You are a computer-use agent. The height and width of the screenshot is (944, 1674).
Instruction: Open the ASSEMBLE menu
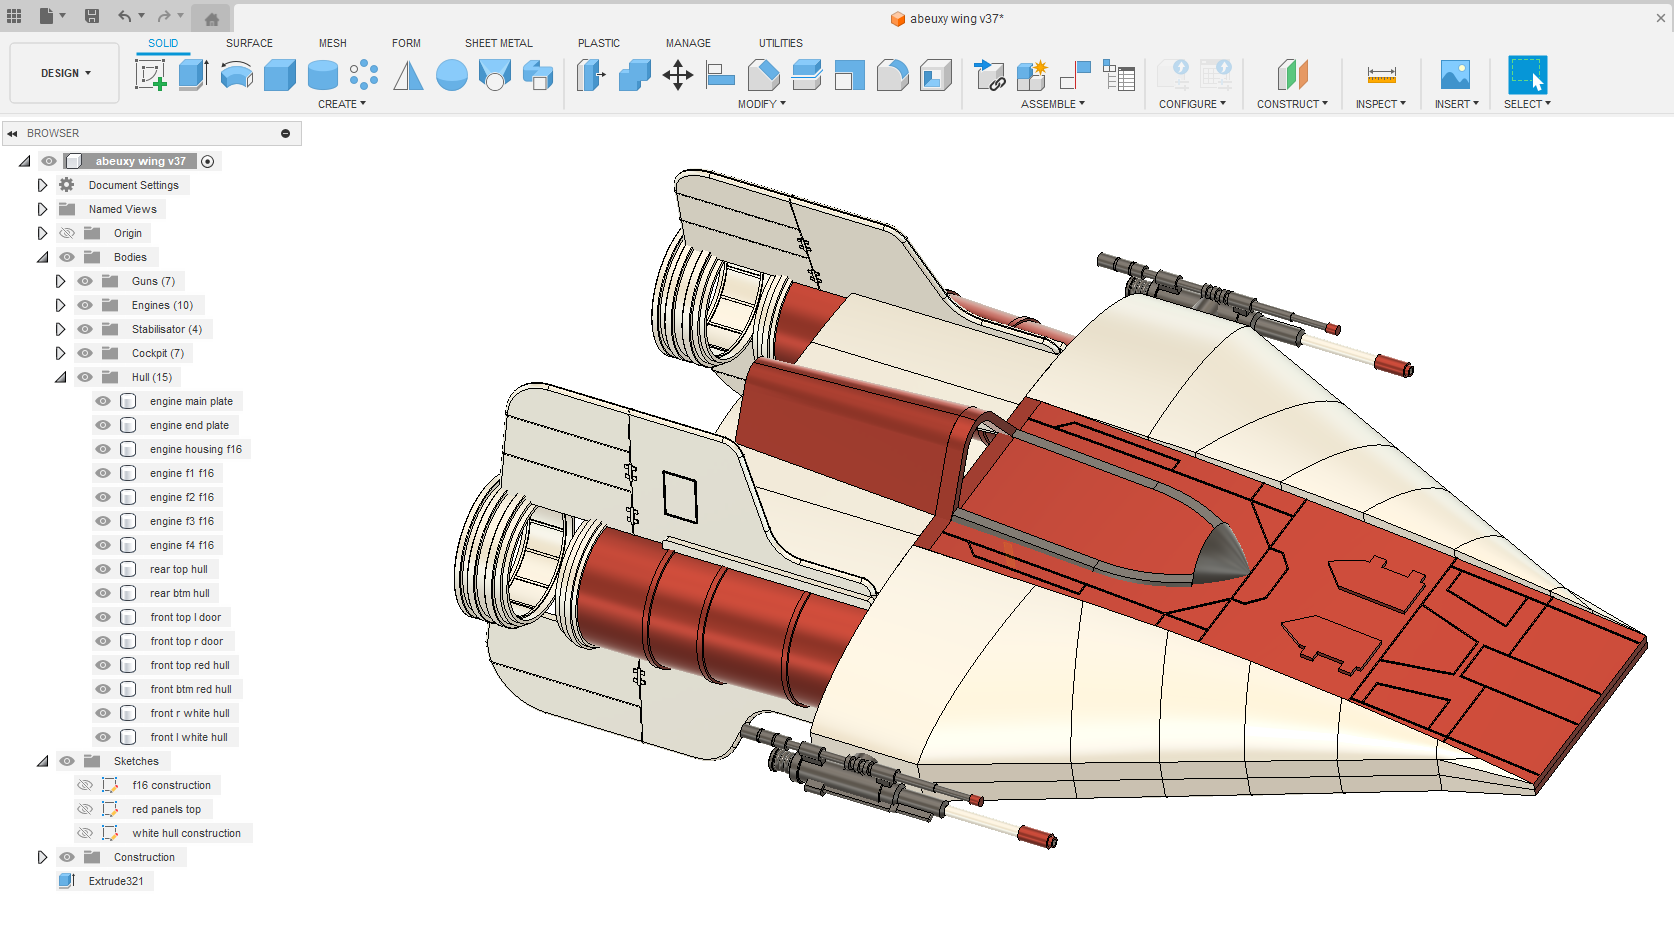click(x=1053, y=104)
